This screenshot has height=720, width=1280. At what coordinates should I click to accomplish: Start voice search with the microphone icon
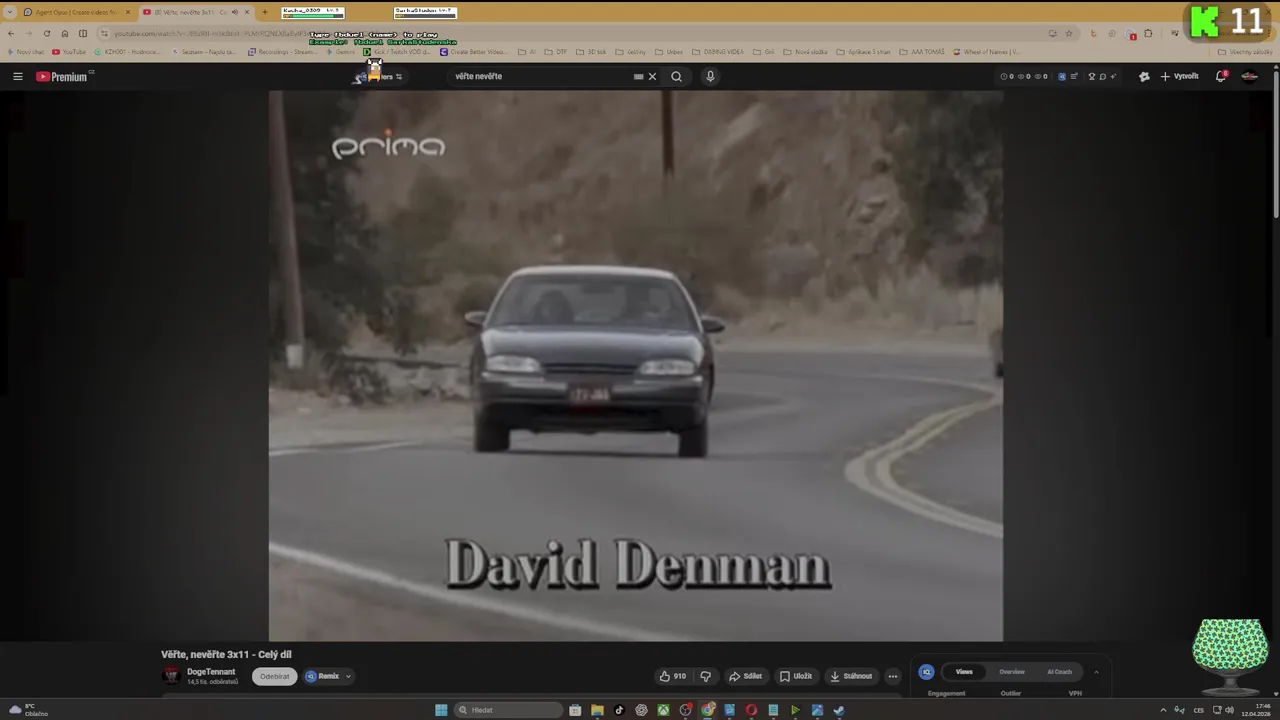(x=710, y=76)
